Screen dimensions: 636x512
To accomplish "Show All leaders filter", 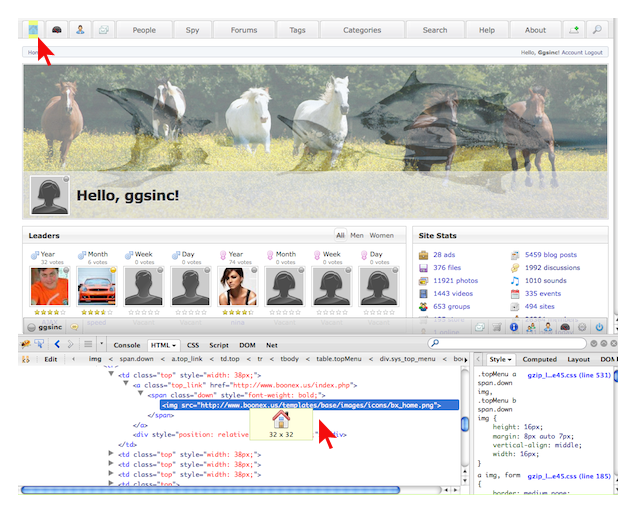I will (340, 236).
